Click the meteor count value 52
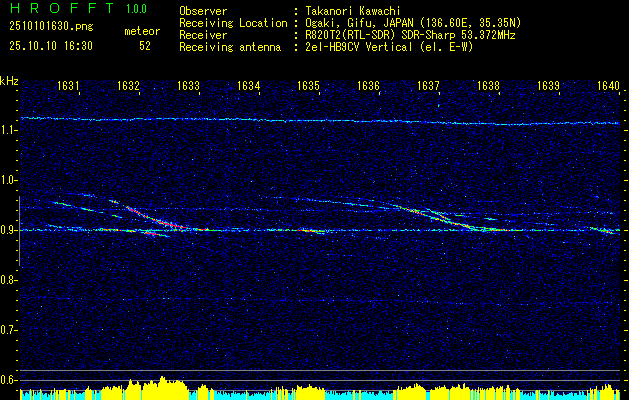Viewport: 629px width, 400px height. point(145,46)
